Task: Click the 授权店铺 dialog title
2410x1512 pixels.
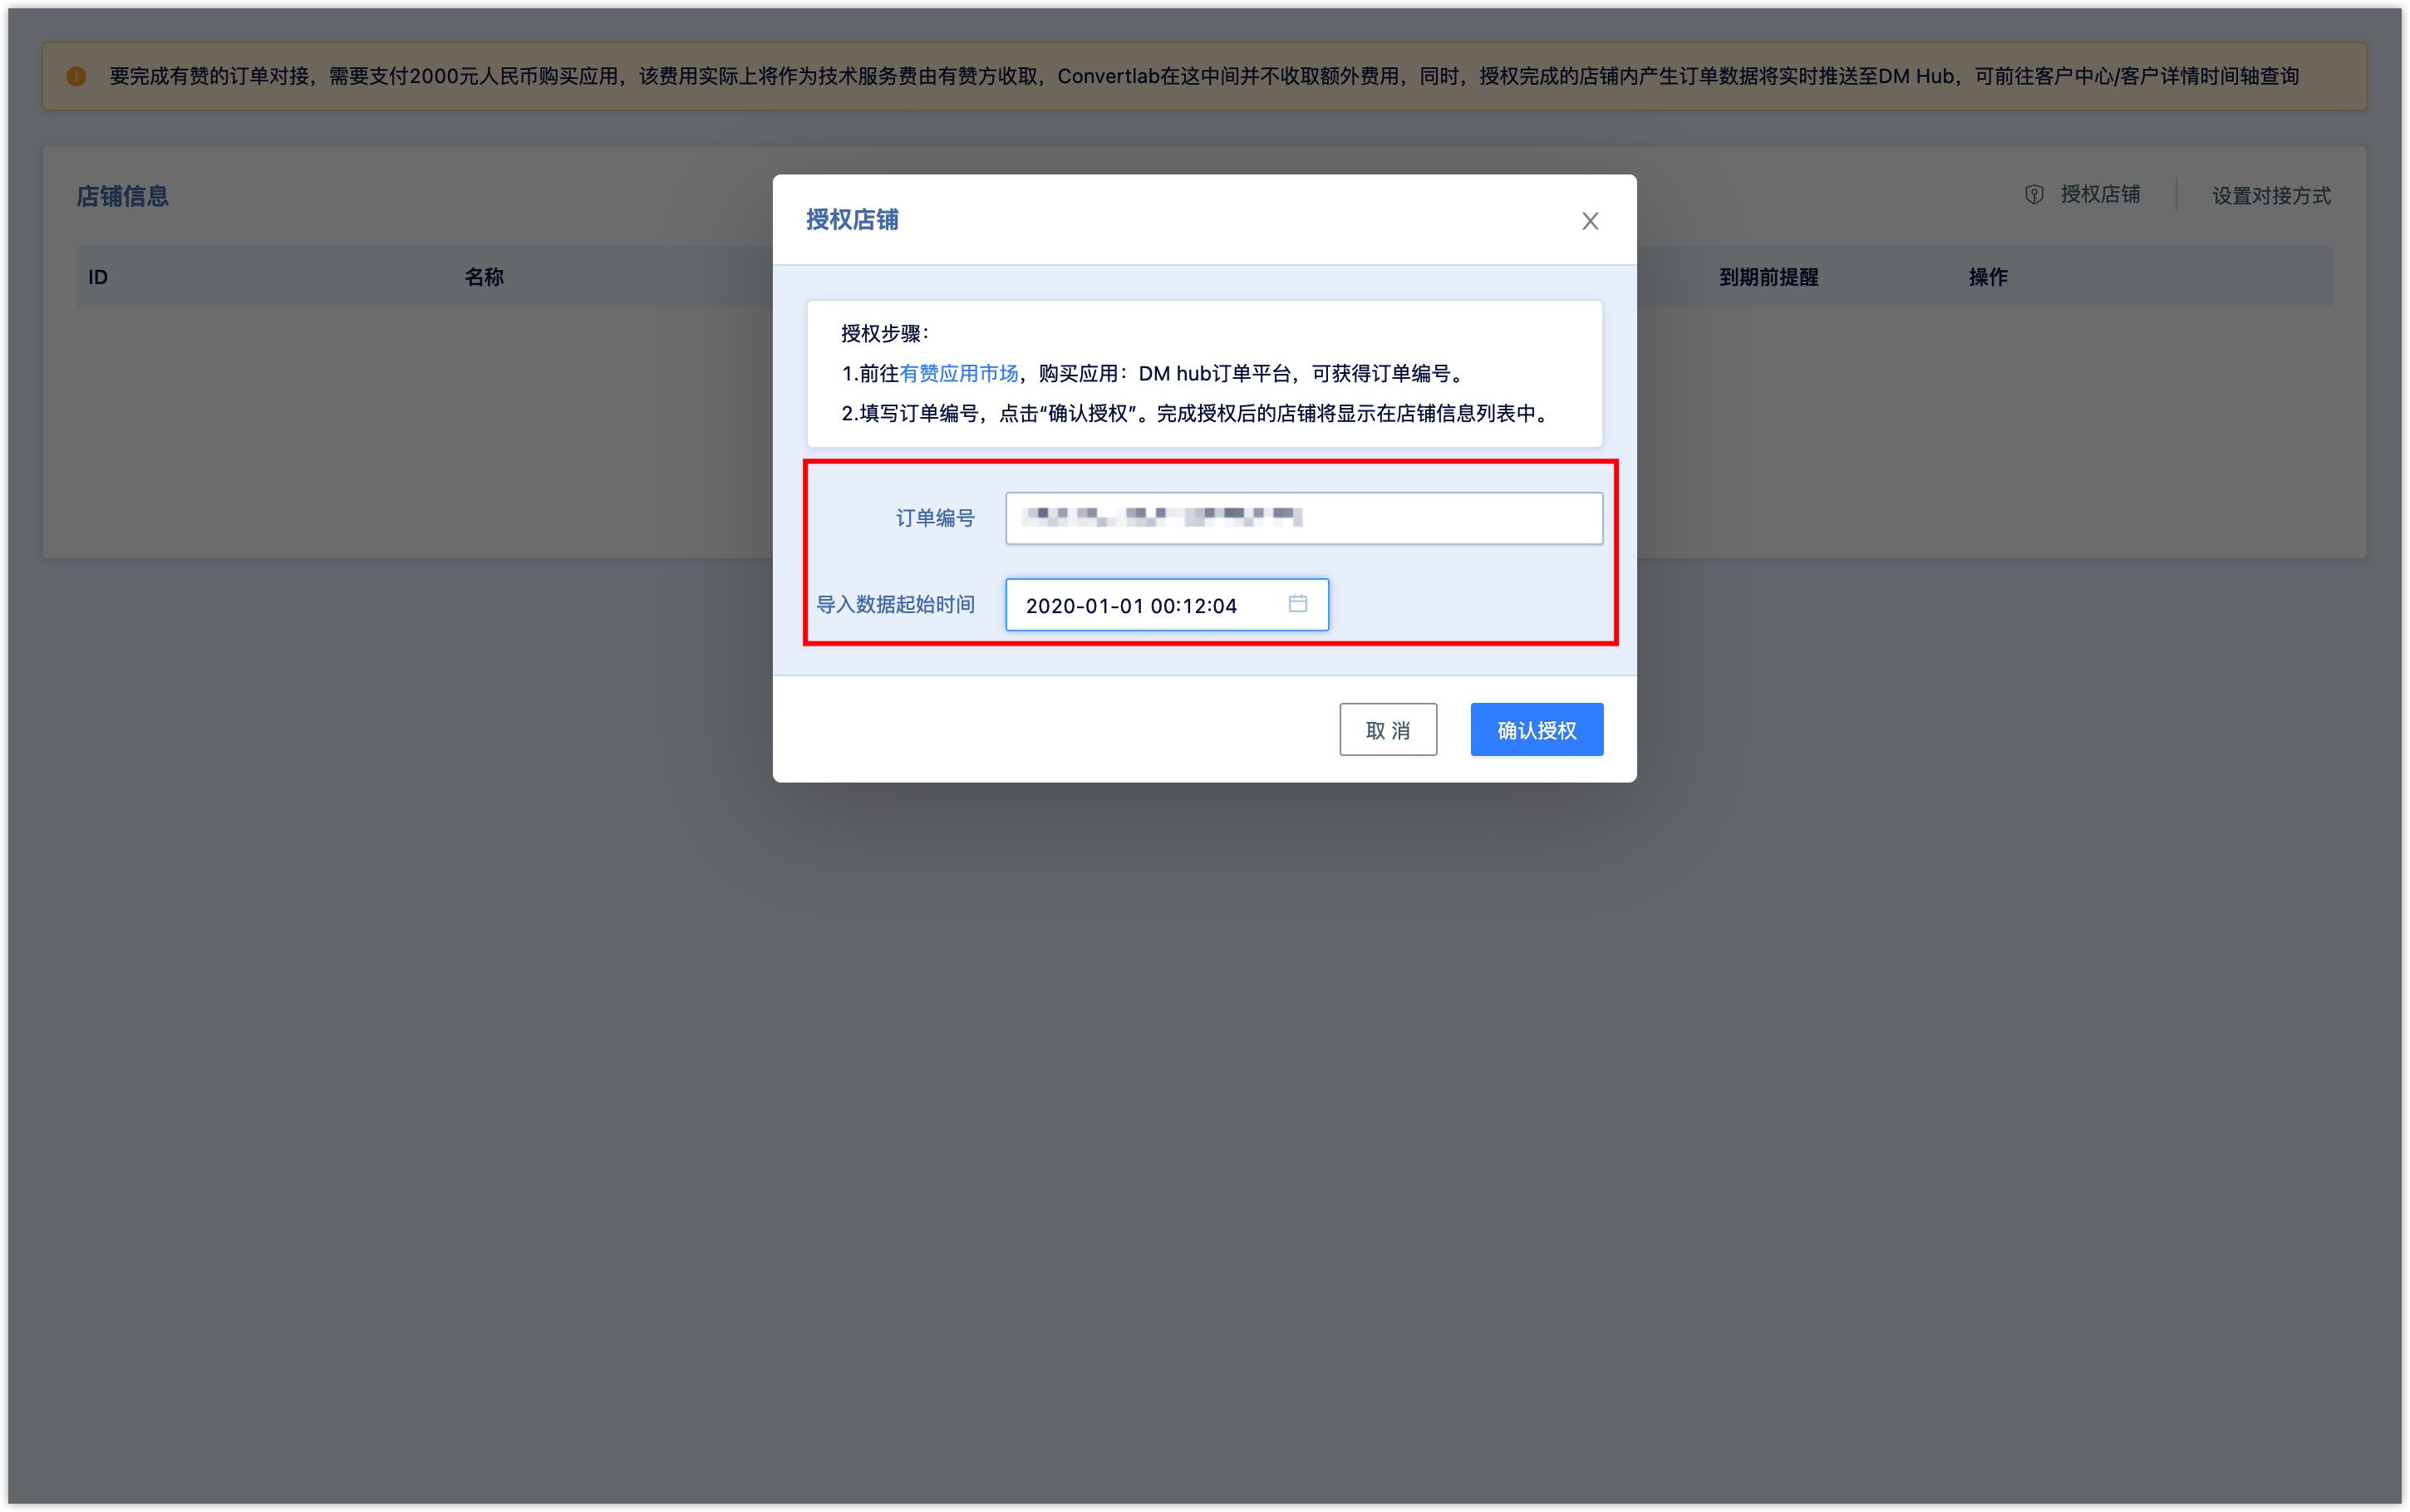Action: [x=852, y=220]
